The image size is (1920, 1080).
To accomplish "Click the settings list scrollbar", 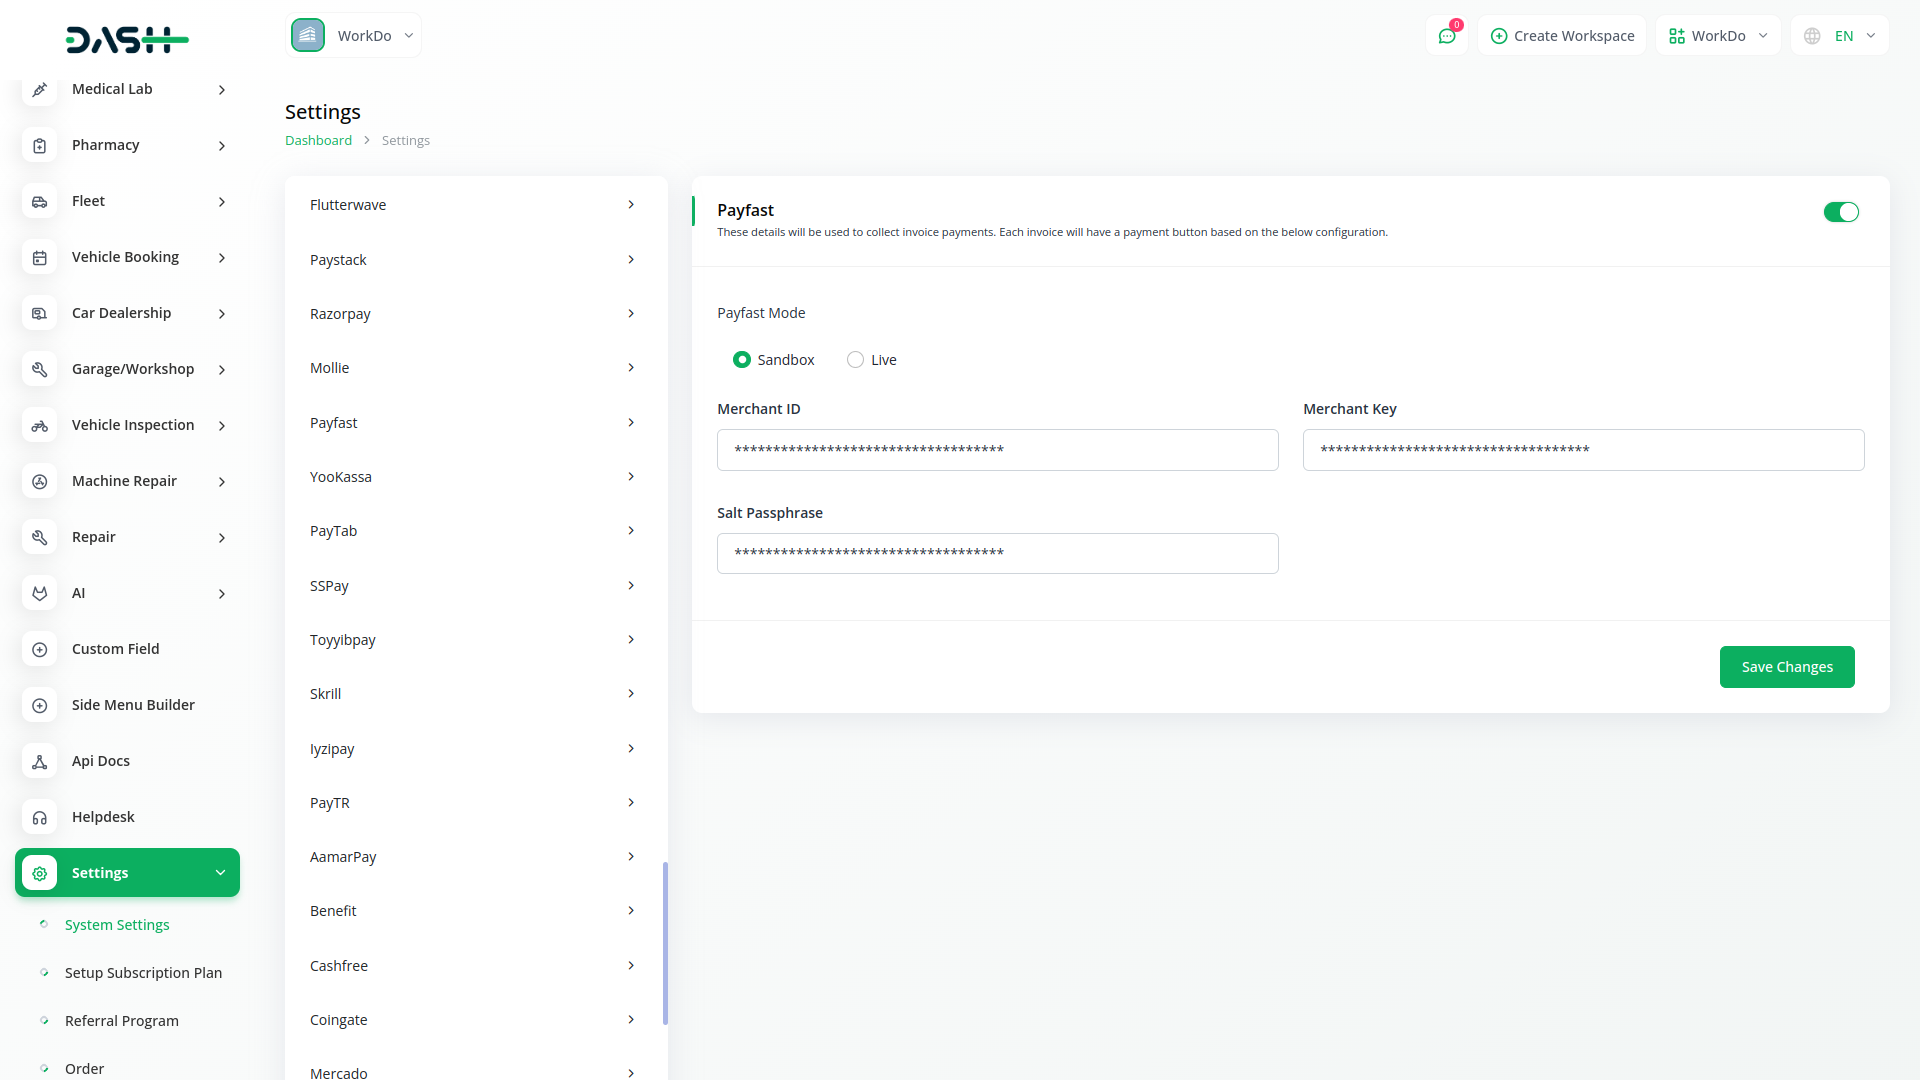I will (665, 943).
